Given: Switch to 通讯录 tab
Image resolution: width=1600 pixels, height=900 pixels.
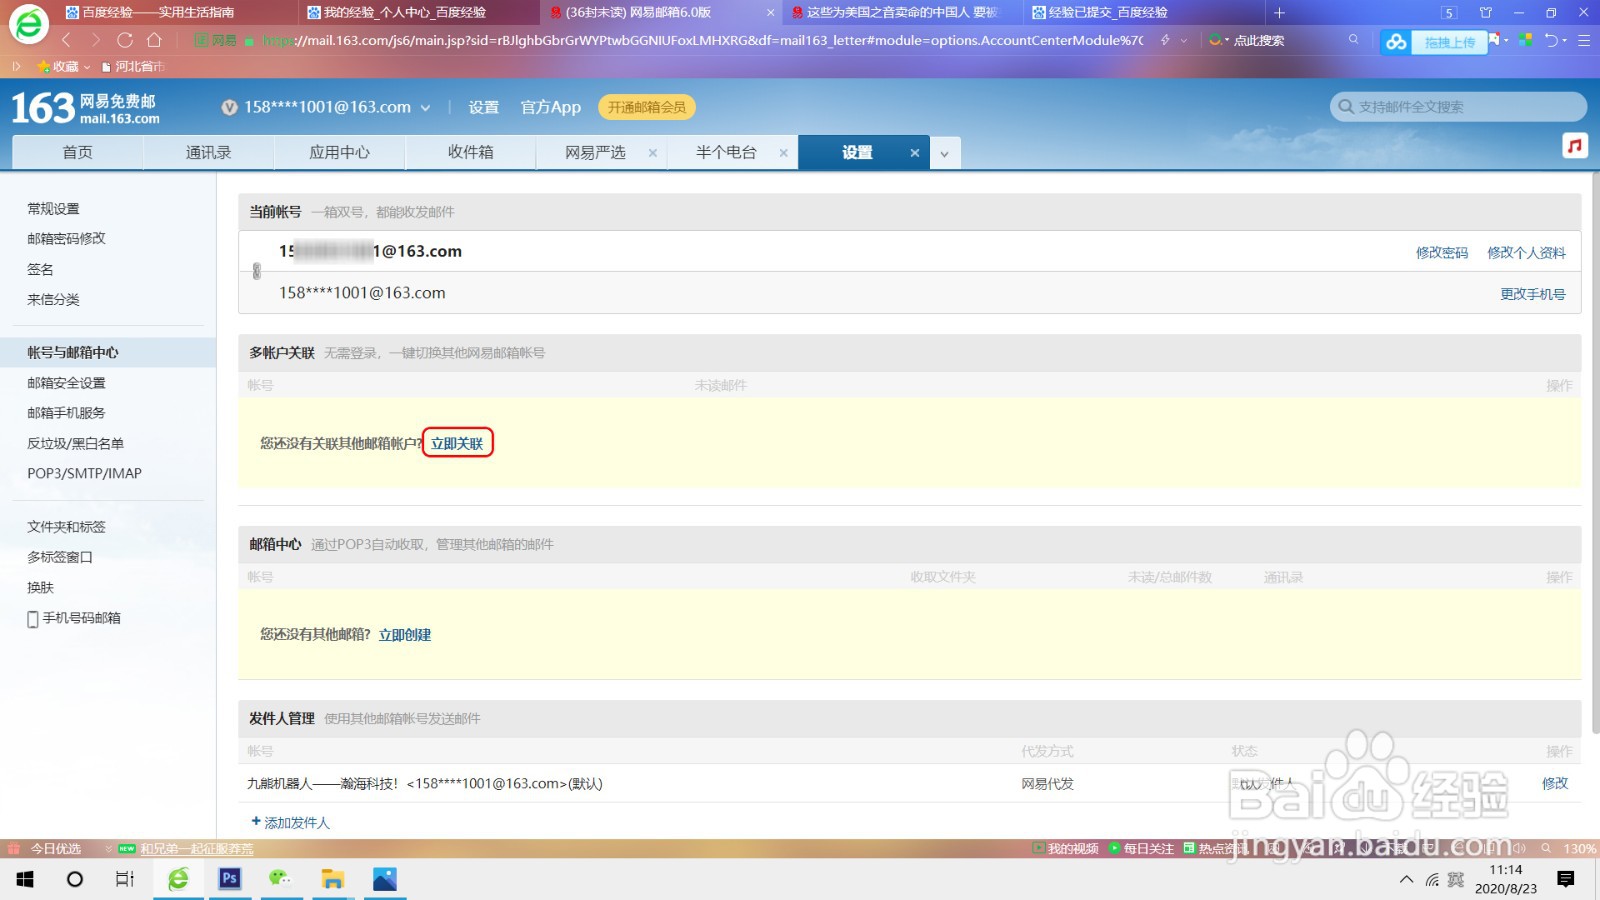Looking at the screenshot, I should pos(209,152).
